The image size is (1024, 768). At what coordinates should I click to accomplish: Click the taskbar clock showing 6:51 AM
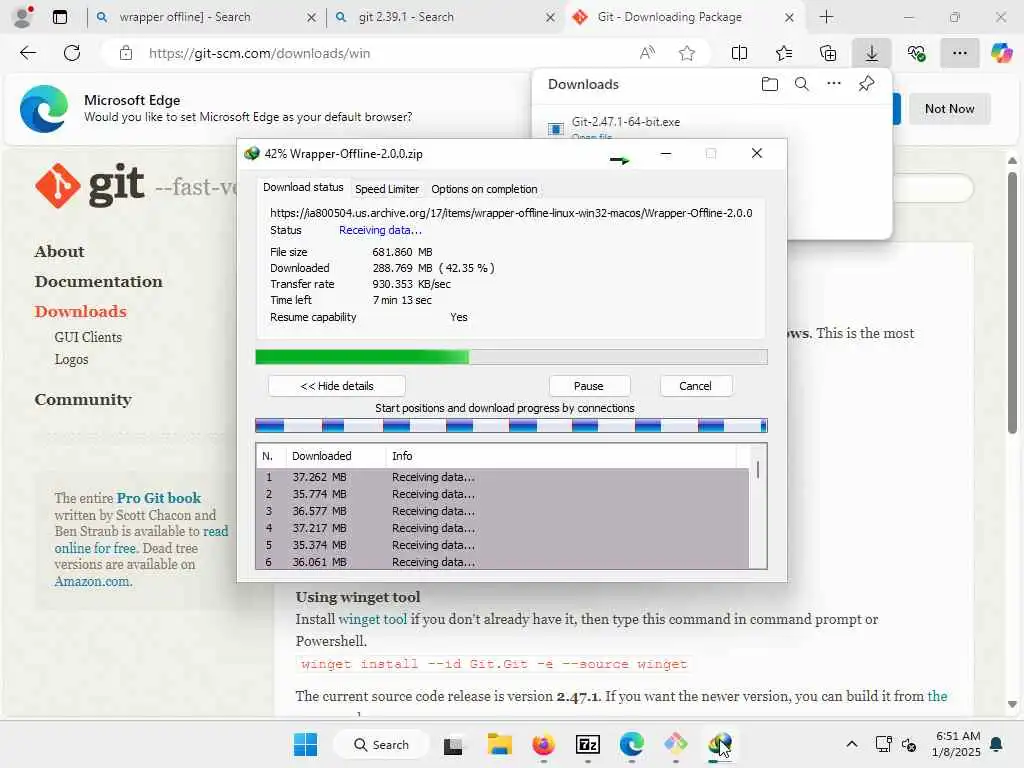tap(956, 744)
